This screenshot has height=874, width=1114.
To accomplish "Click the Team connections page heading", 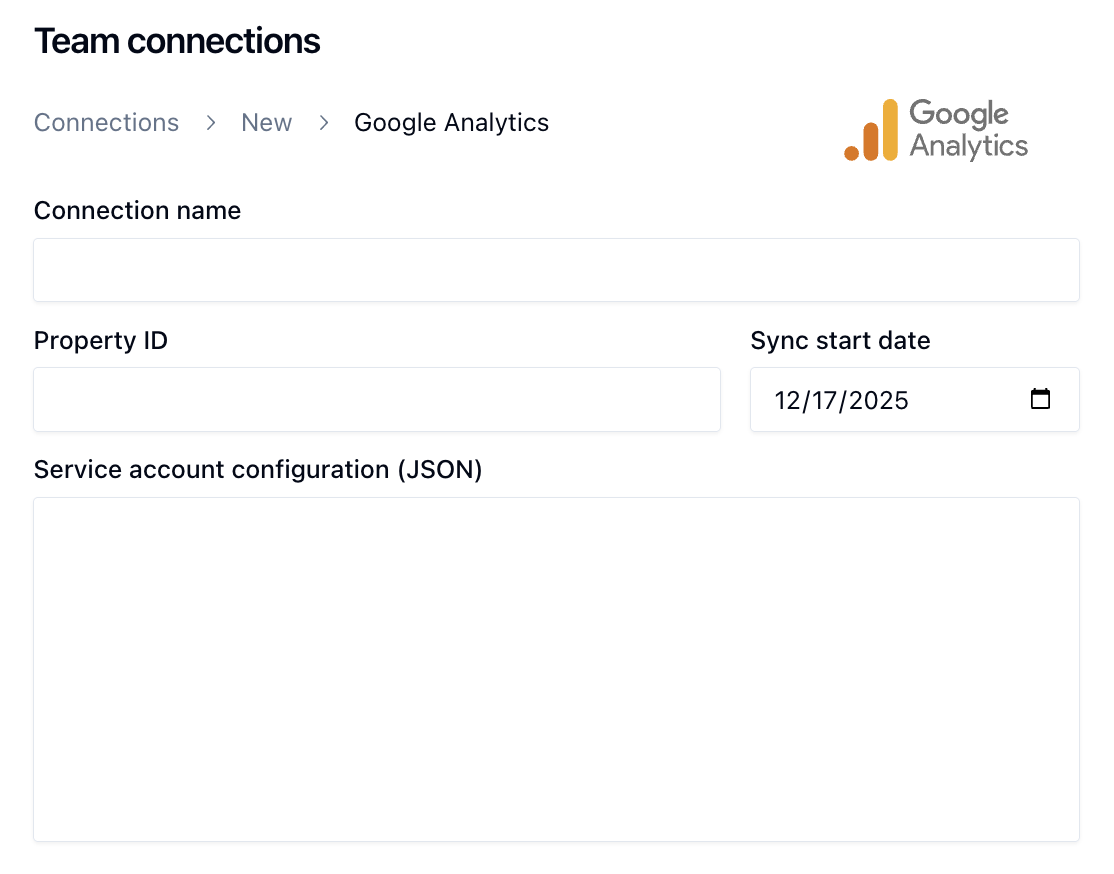I will click(177, 41).
